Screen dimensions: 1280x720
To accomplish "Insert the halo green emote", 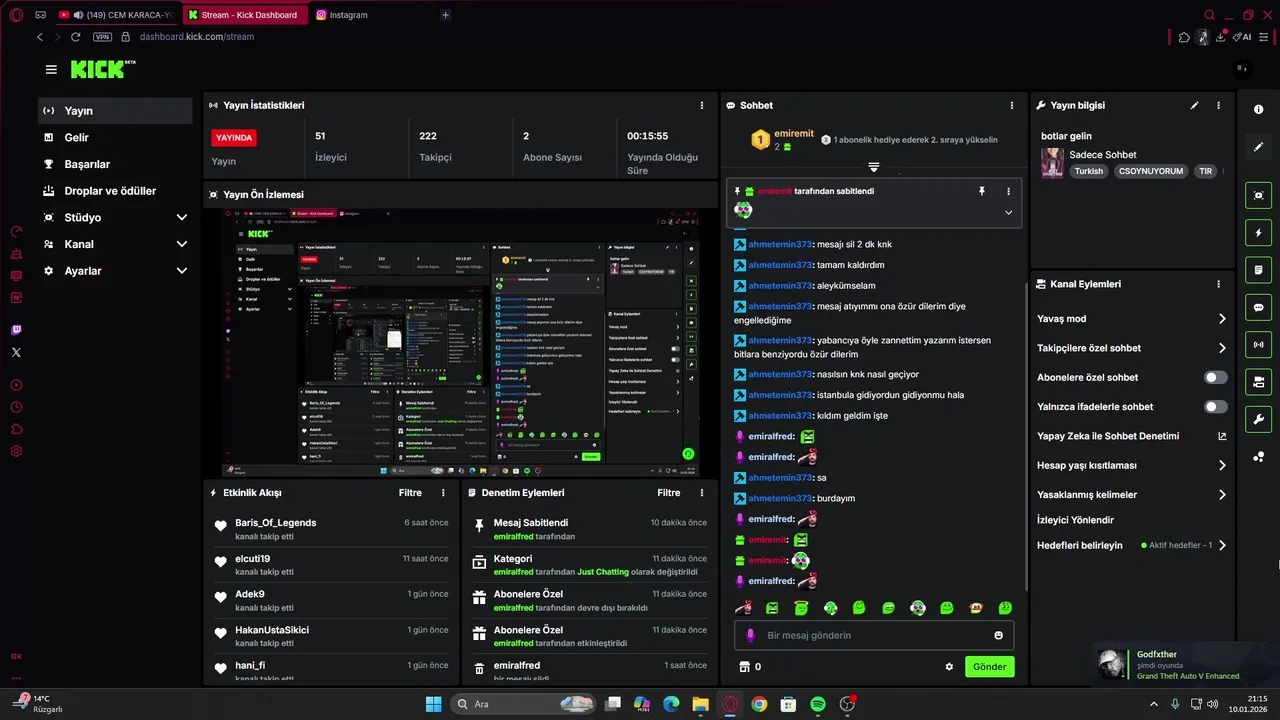I will tap(801, 607).
